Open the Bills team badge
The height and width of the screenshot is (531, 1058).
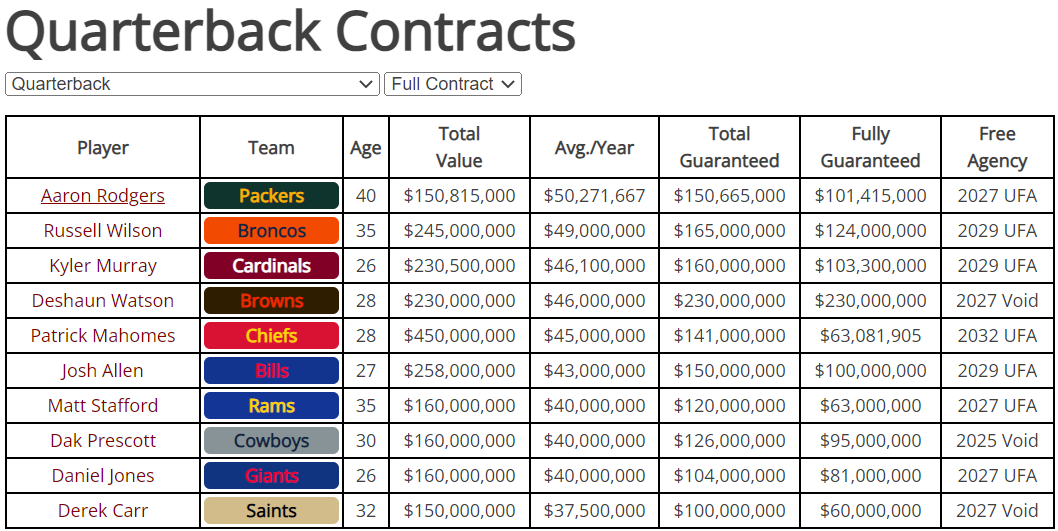pyautogui.click(x=271, y=371)
